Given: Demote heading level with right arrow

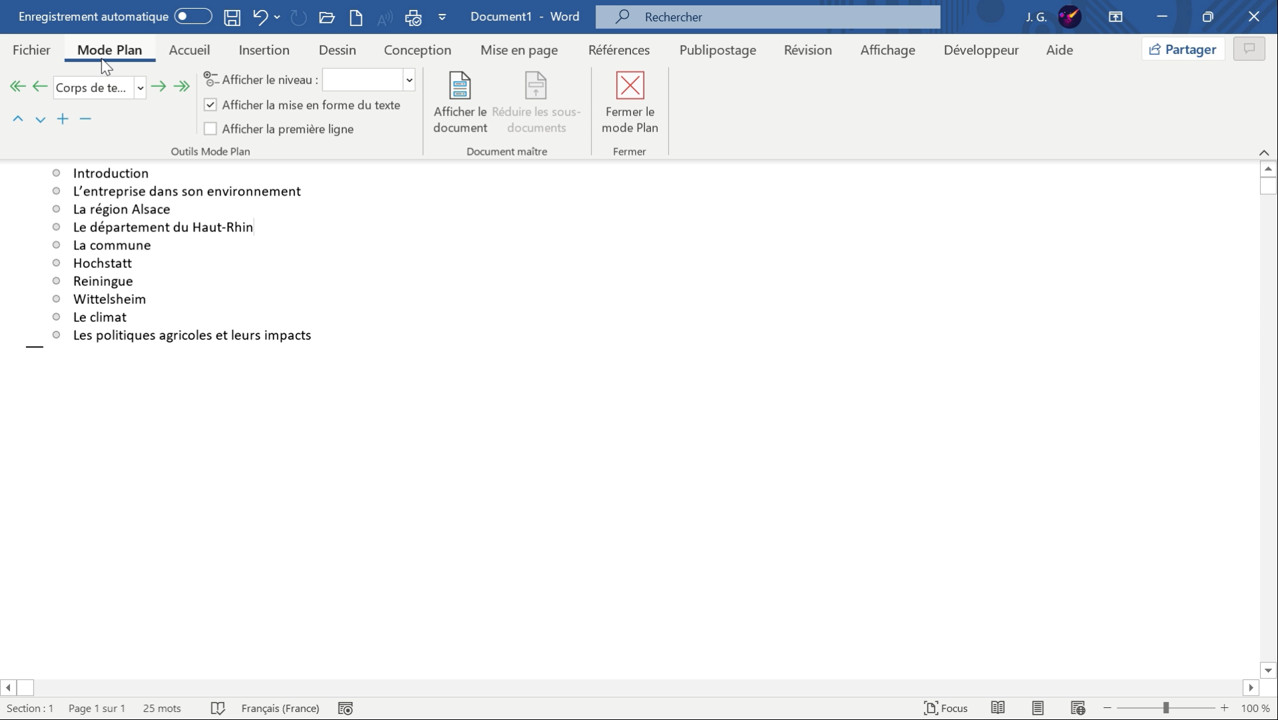Looking at the screenshot, I should (158, 87).
